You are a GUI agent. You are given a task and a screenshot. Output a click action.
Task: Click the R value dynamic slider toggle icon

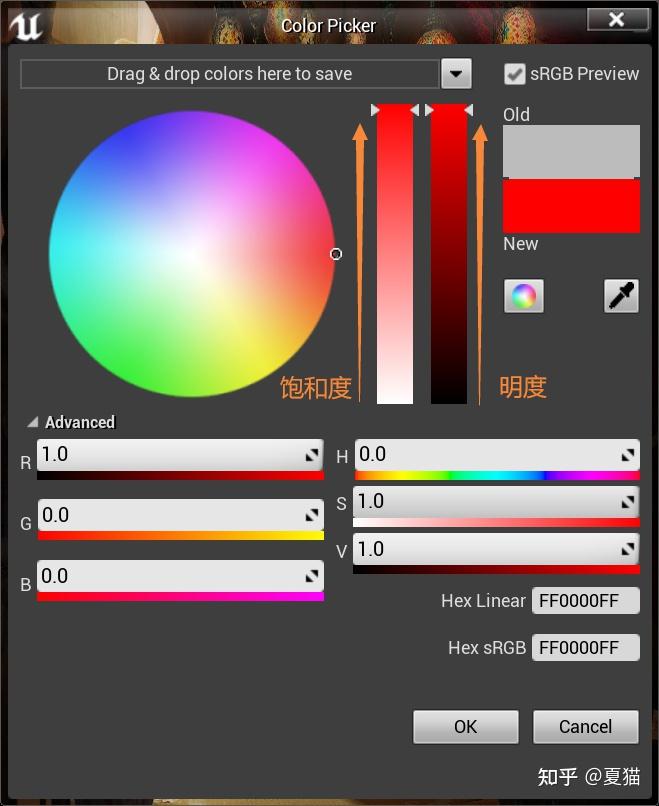click(x=313, y=455)
